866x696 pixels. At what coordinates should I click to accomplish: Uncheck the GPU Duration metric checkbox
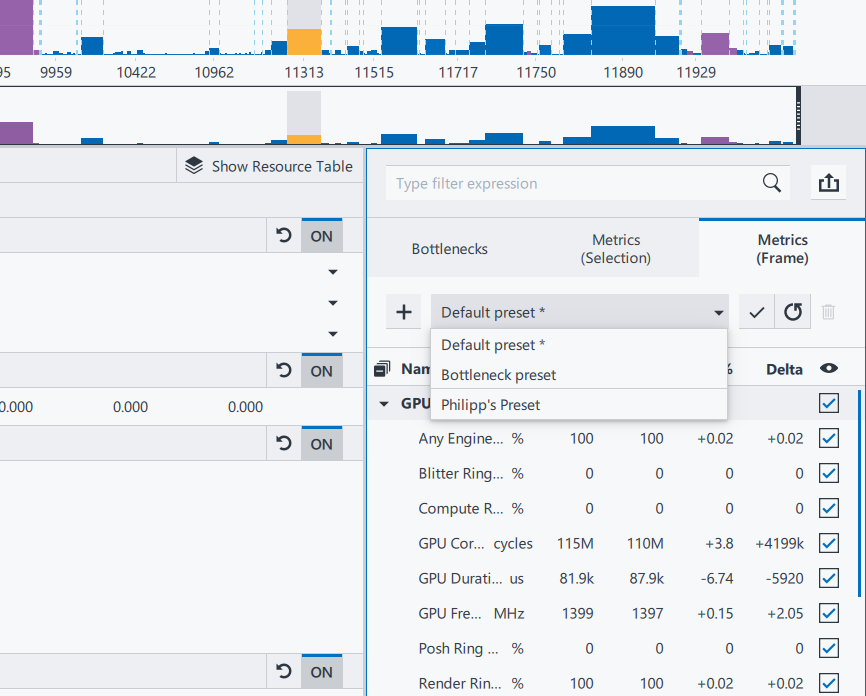pos(828,578)
